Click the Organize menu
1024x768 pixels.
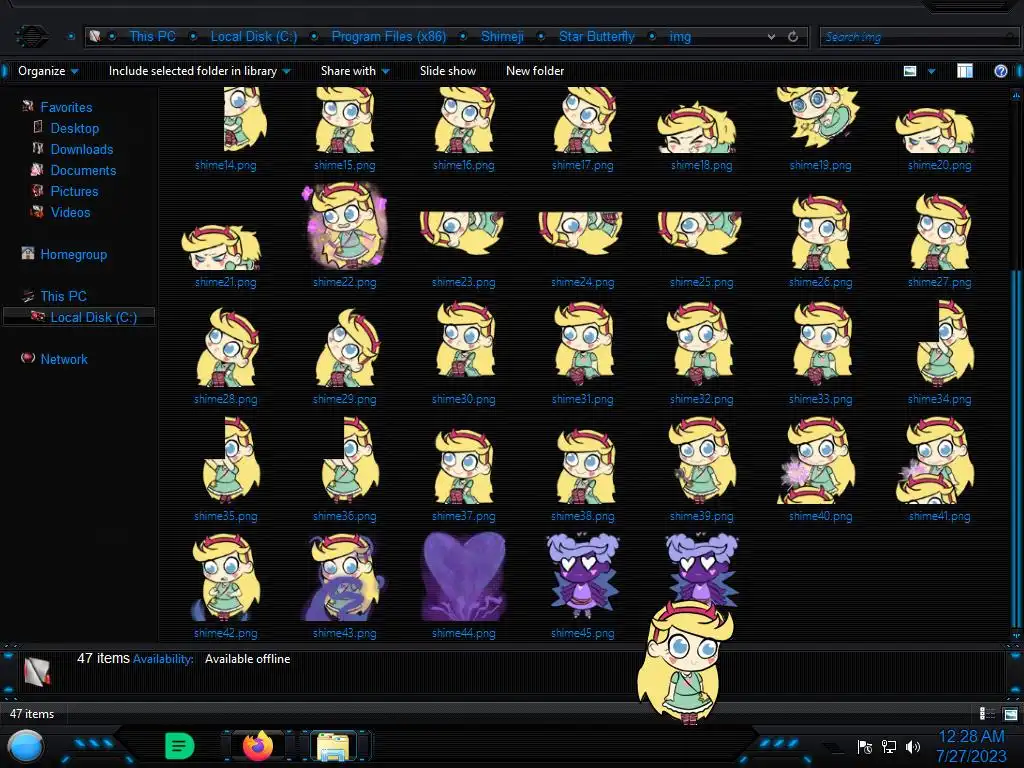point(48,71)
